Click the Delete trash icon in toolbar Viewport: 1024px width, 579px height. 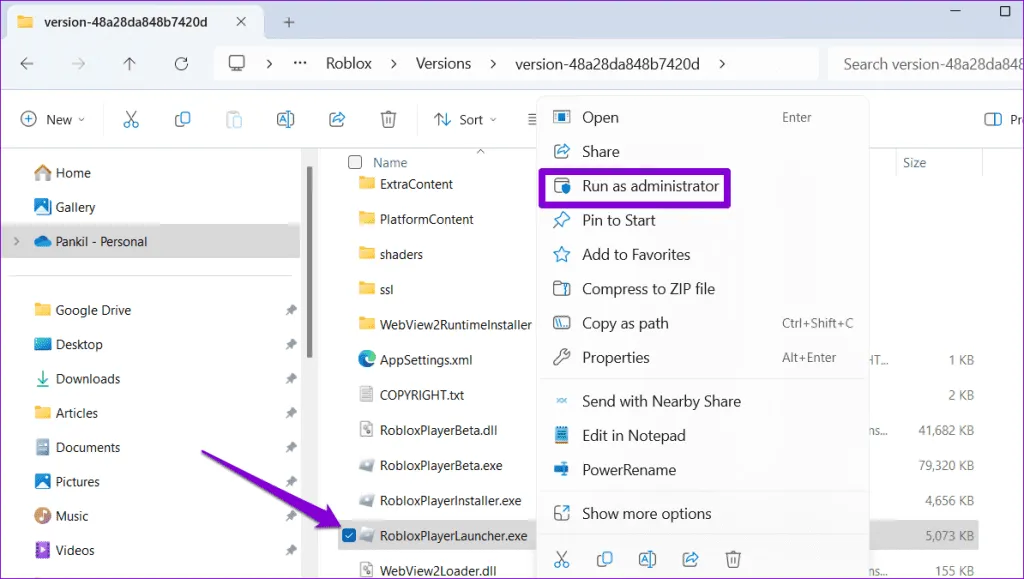(x=388, y=120)
